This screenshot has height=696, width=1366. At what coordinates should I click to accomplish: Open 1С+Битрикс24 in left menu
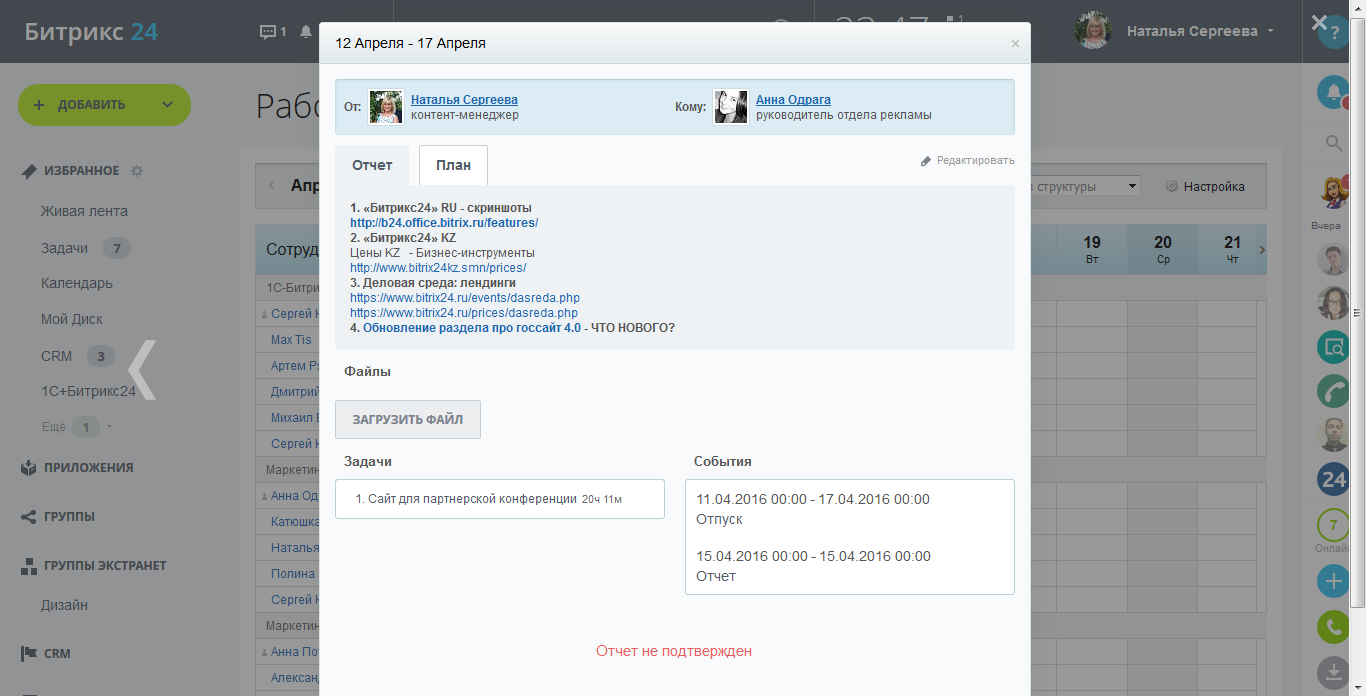[x=88, y=391]
